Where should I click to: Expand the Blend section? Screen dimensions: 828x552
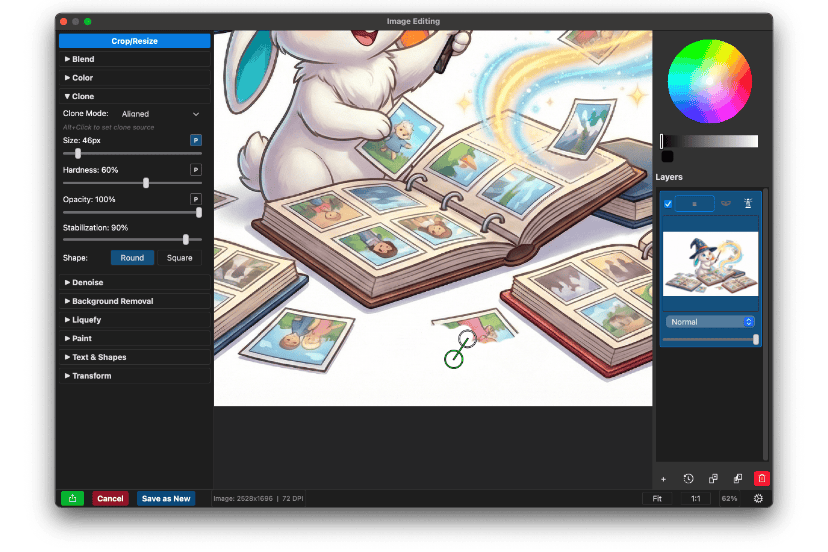[x=135, y=59]
